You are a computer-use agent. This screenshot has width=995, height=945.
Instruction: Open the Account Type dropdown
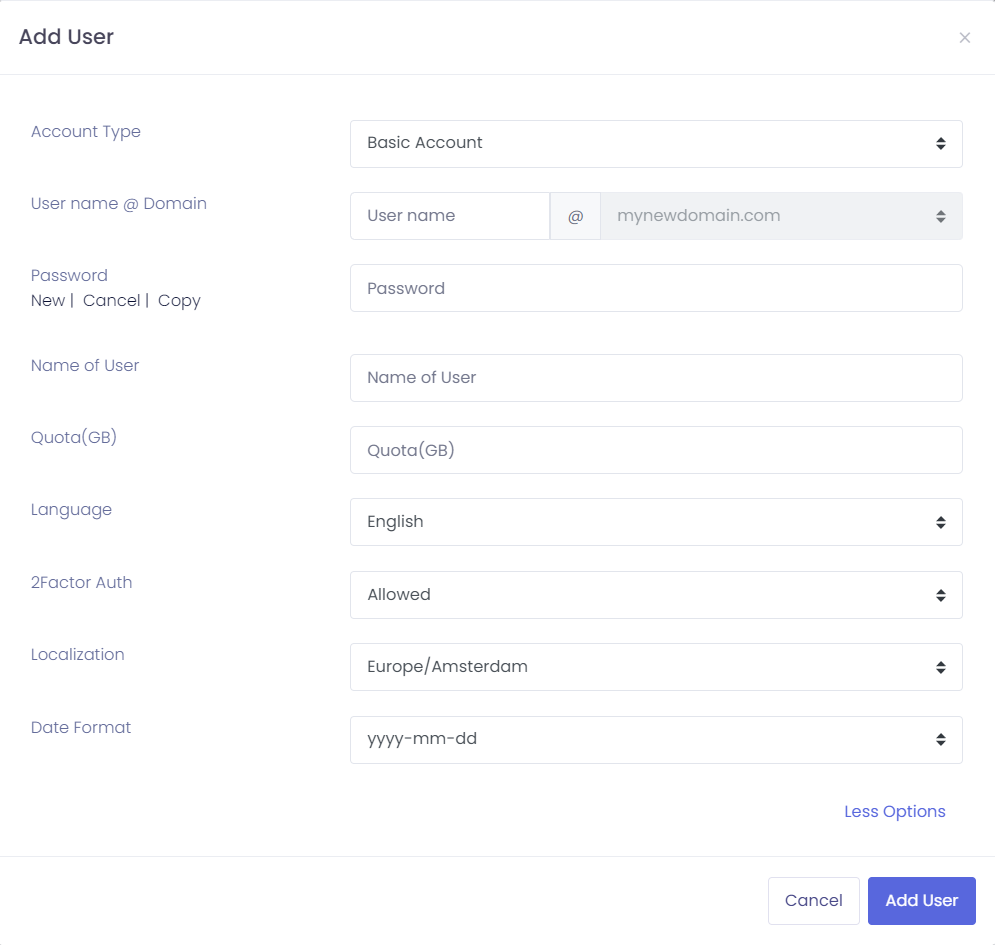pyautogui.click(x=656, y=144)
